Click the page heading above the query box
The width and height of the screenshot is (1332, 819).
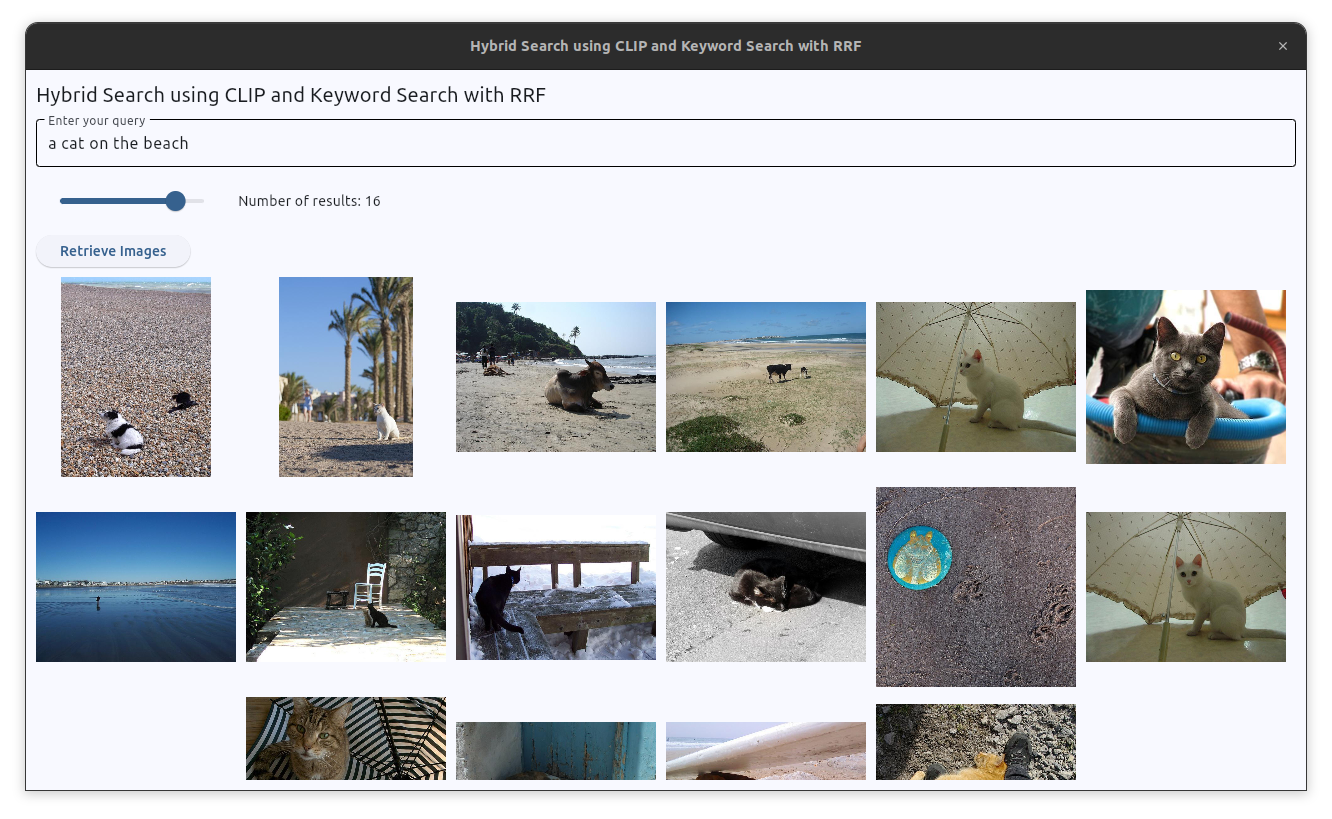[291, 96]
